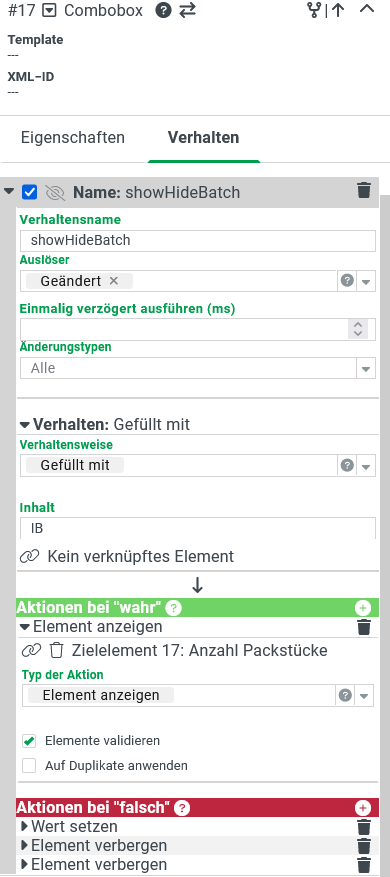Add action with green plus under "wahr"

click(x=363, y=608)
